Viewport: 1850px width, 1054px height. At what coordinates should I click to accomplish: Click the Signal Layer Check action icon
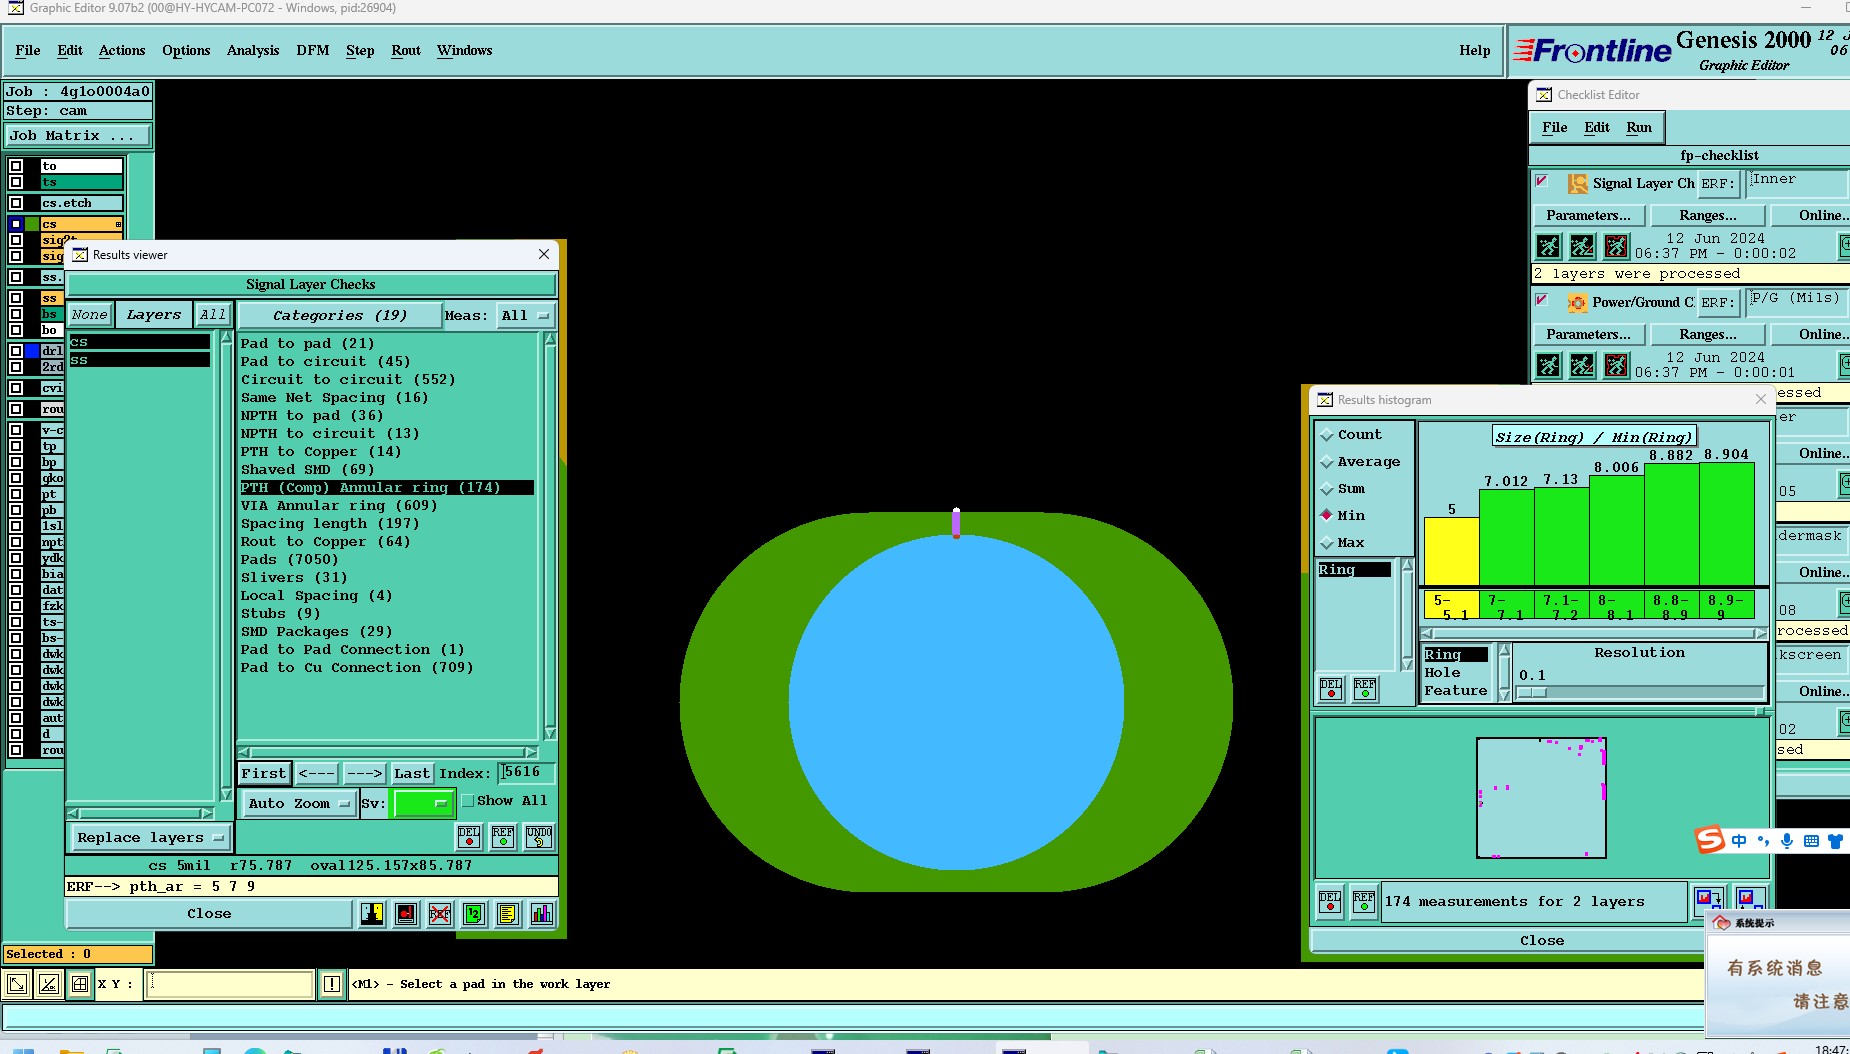click(1578, 184)
